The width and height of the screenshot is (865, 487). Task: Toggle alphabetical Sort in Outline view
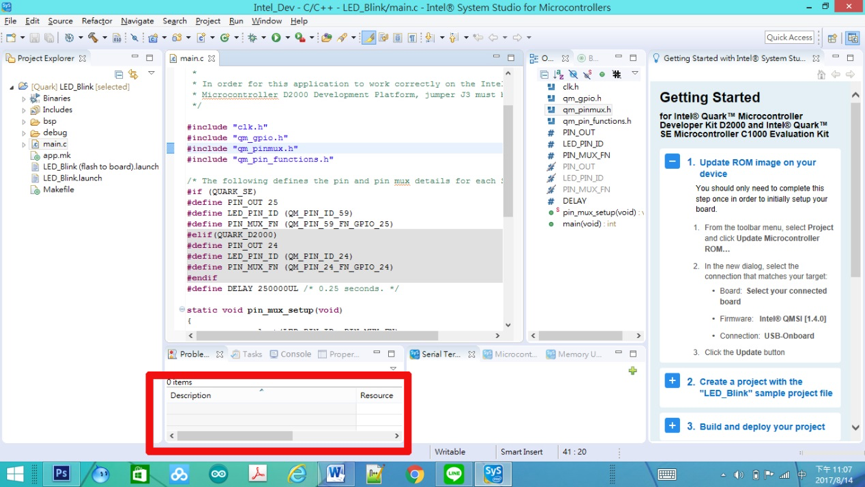click(559, 74)
